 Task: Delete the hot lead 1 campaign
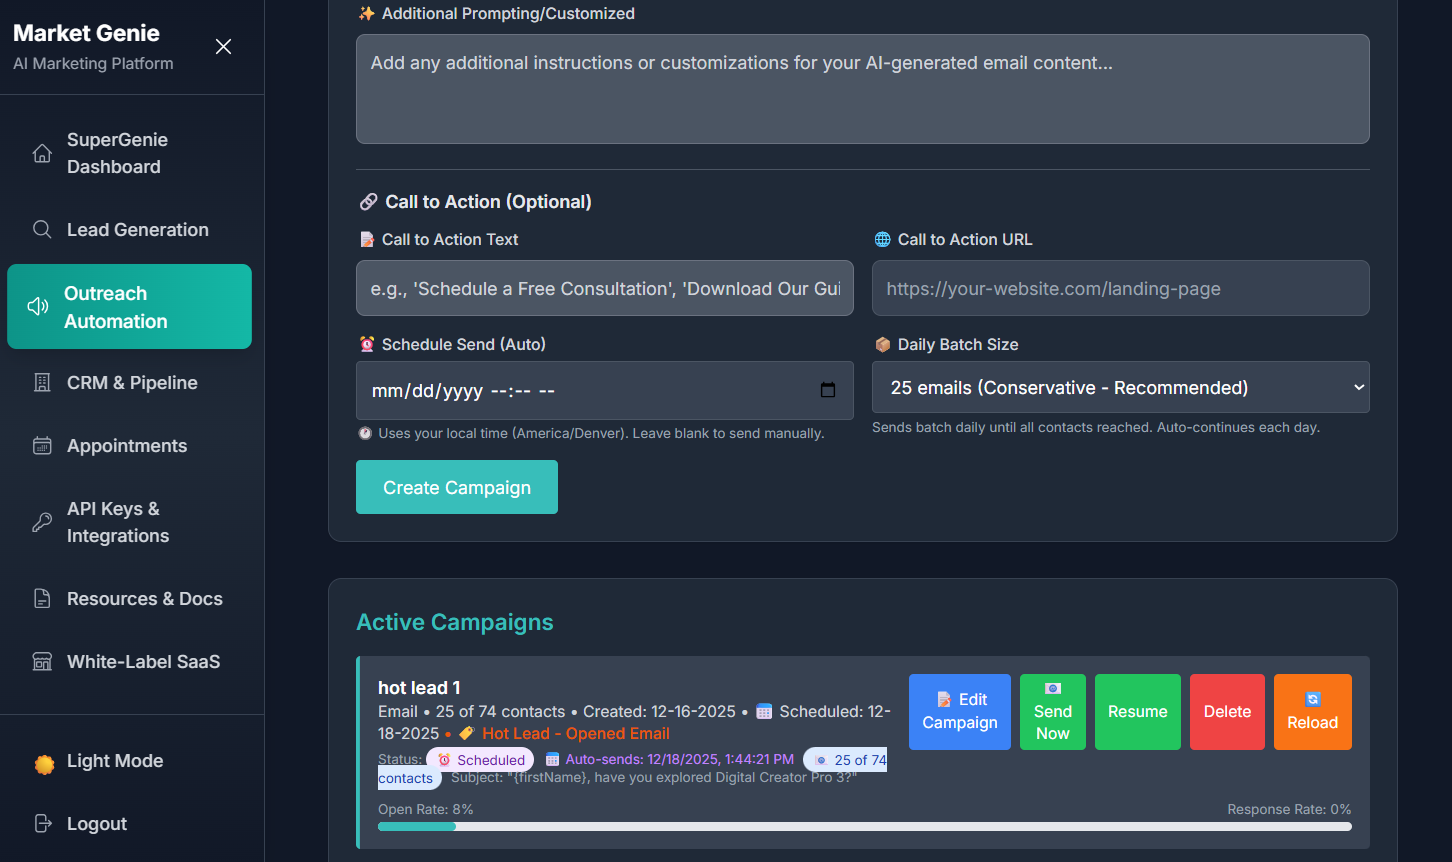click(x=1227, y=711)
